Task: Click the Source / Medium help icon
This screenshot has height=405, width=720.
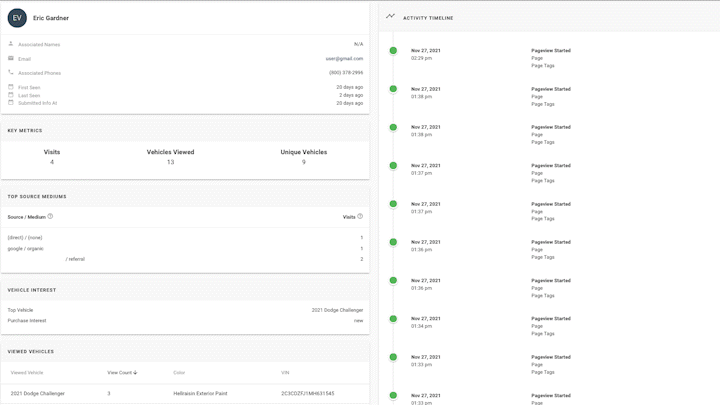Action: tap(50, 216)
